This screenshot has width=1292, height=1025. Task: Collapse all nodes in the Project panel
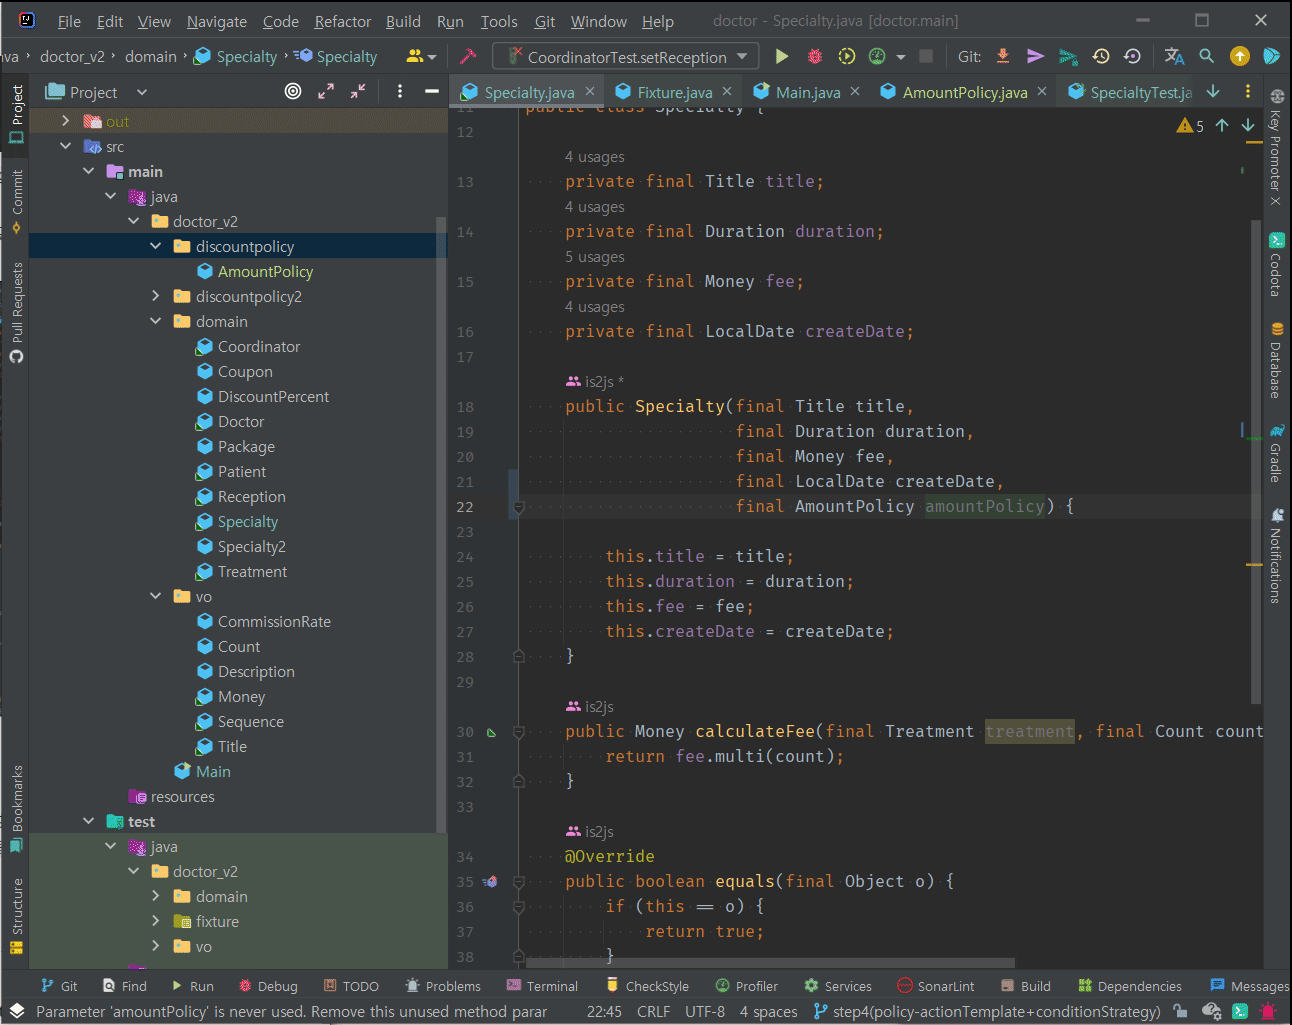(358, 92)
